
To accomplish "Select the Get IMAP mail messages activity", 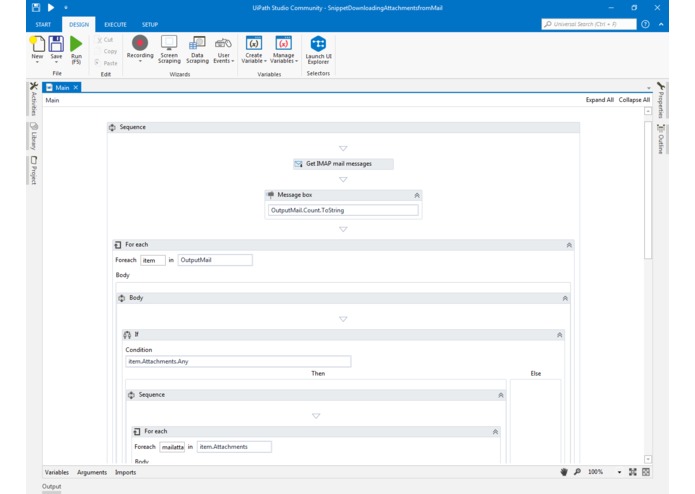I will (343, 164).
